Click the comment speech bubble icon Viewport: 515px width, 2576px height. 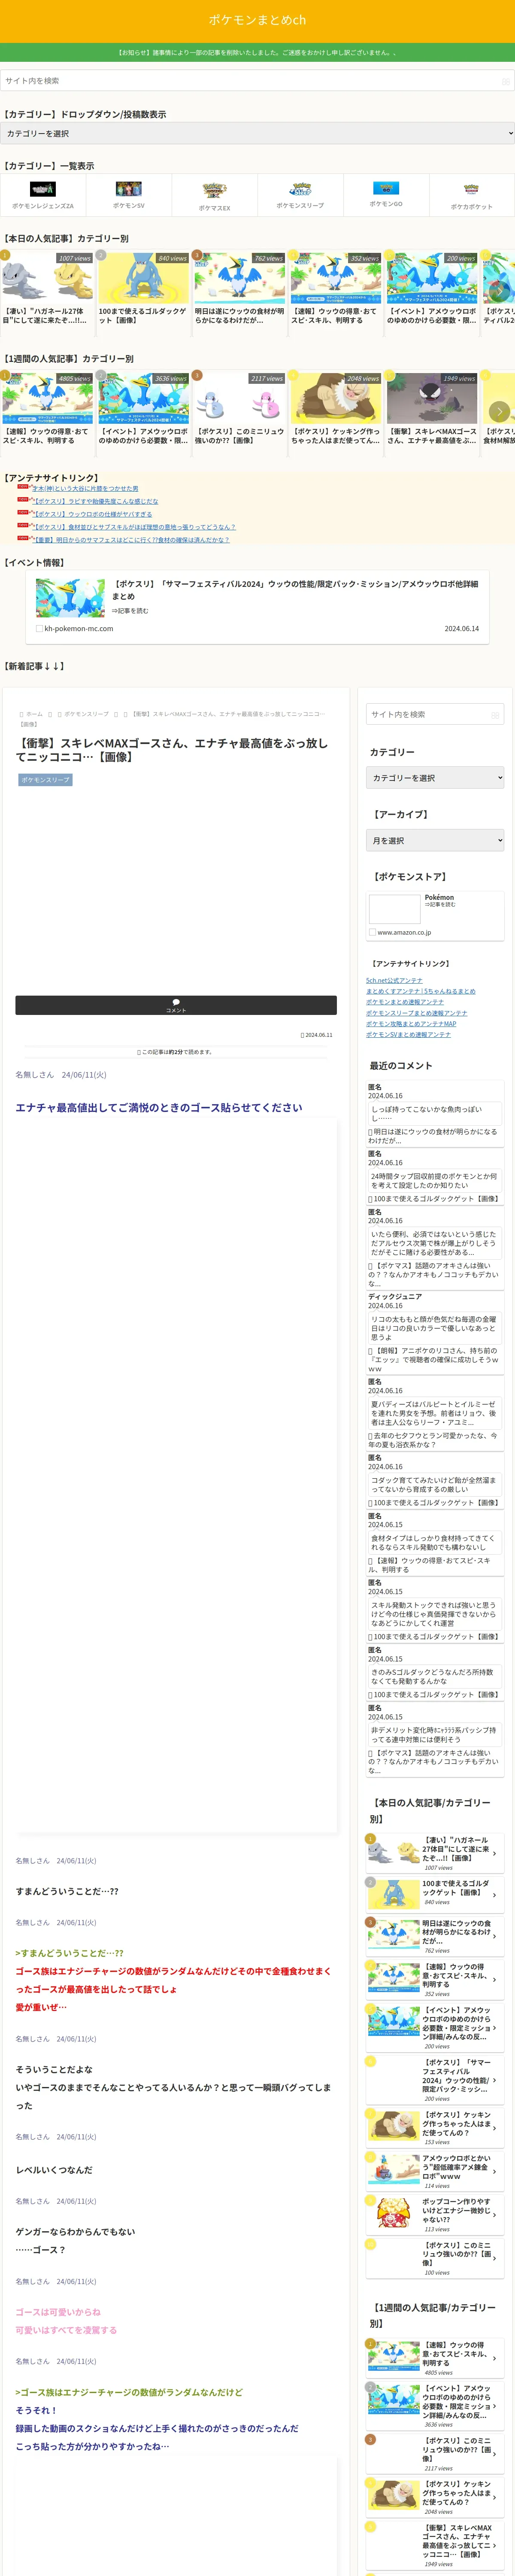tap(176, 1001)
